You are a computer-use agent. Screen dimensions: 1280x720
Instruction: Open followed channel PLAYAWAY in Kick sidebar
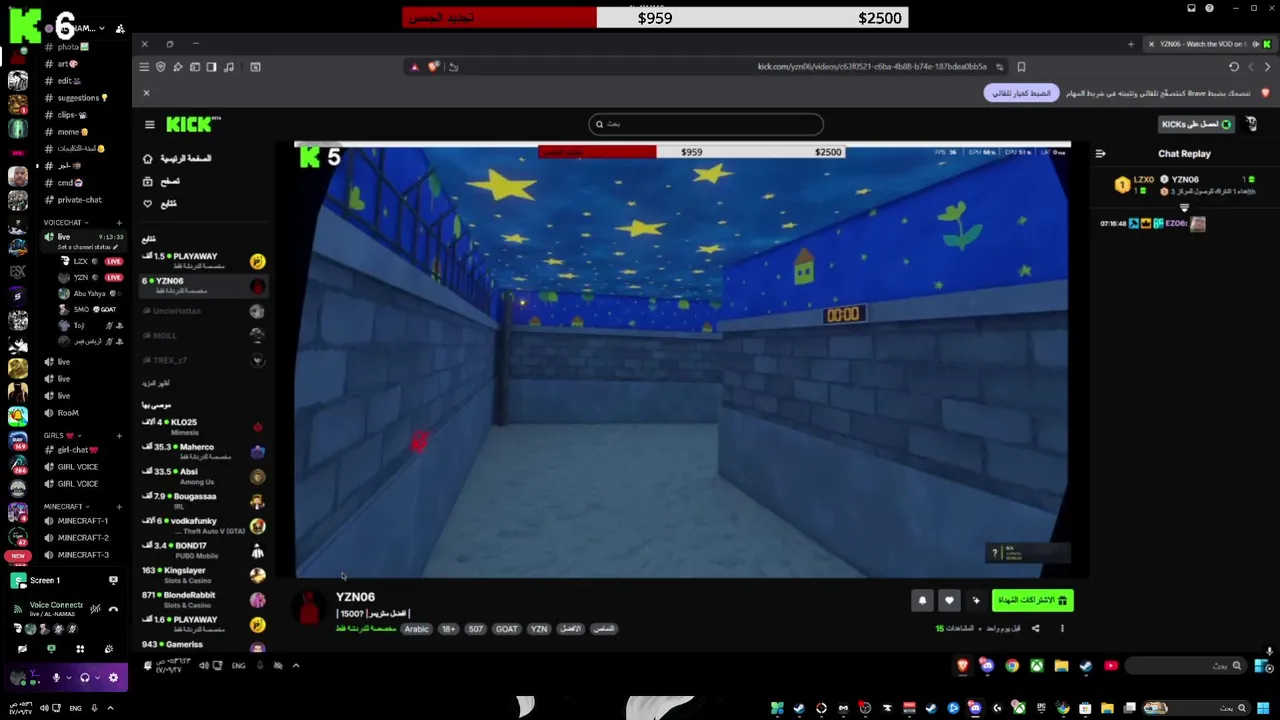coord(203,261)
